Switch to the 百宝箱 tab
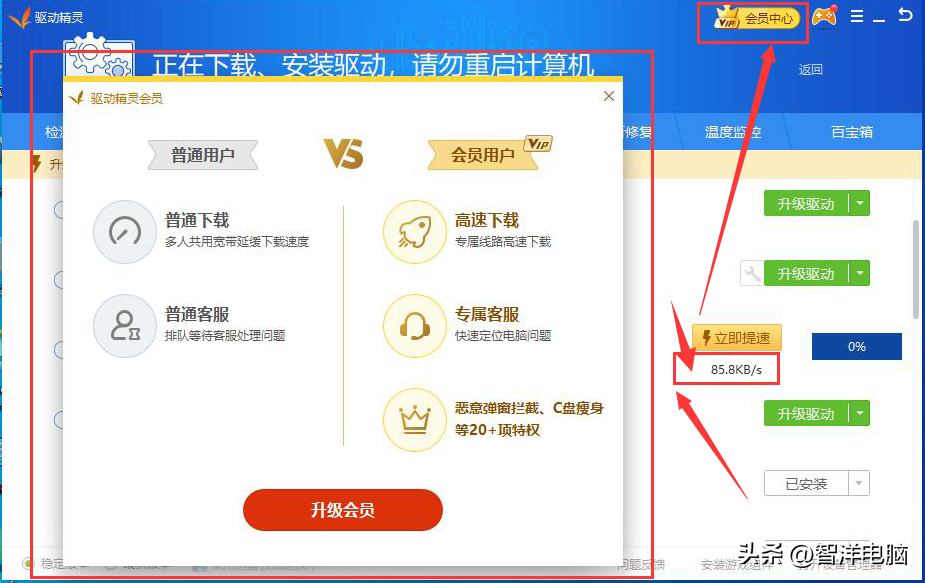Image resolution: width=925 pixels, height=583 pixels. coord(851,132)
